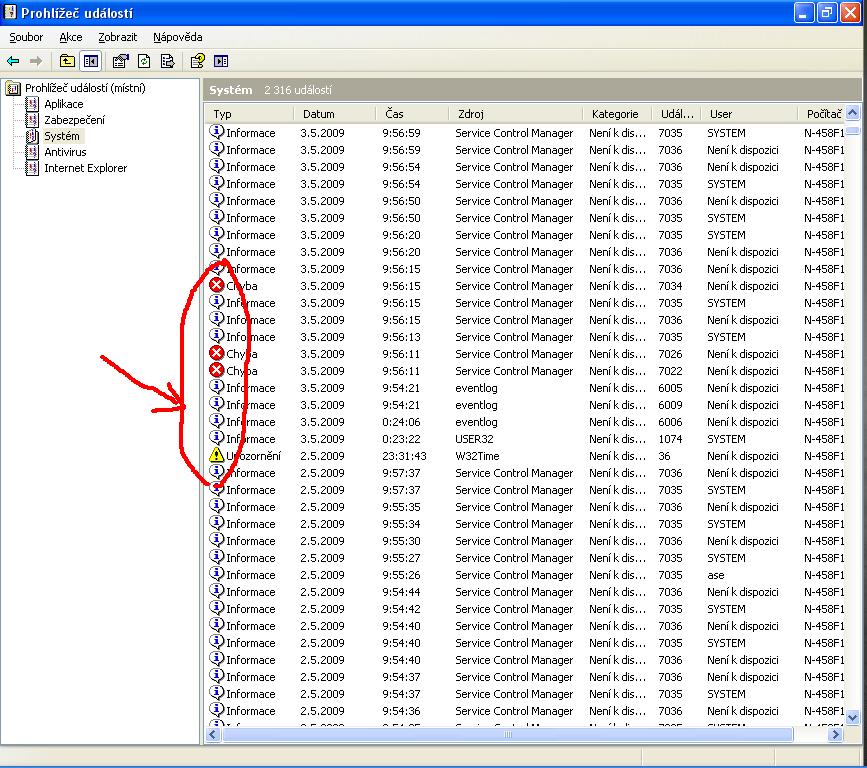This screenshot has height=768, width=867.
Task: Click the Up one level folder icon
Action: (x=67, y=61)
